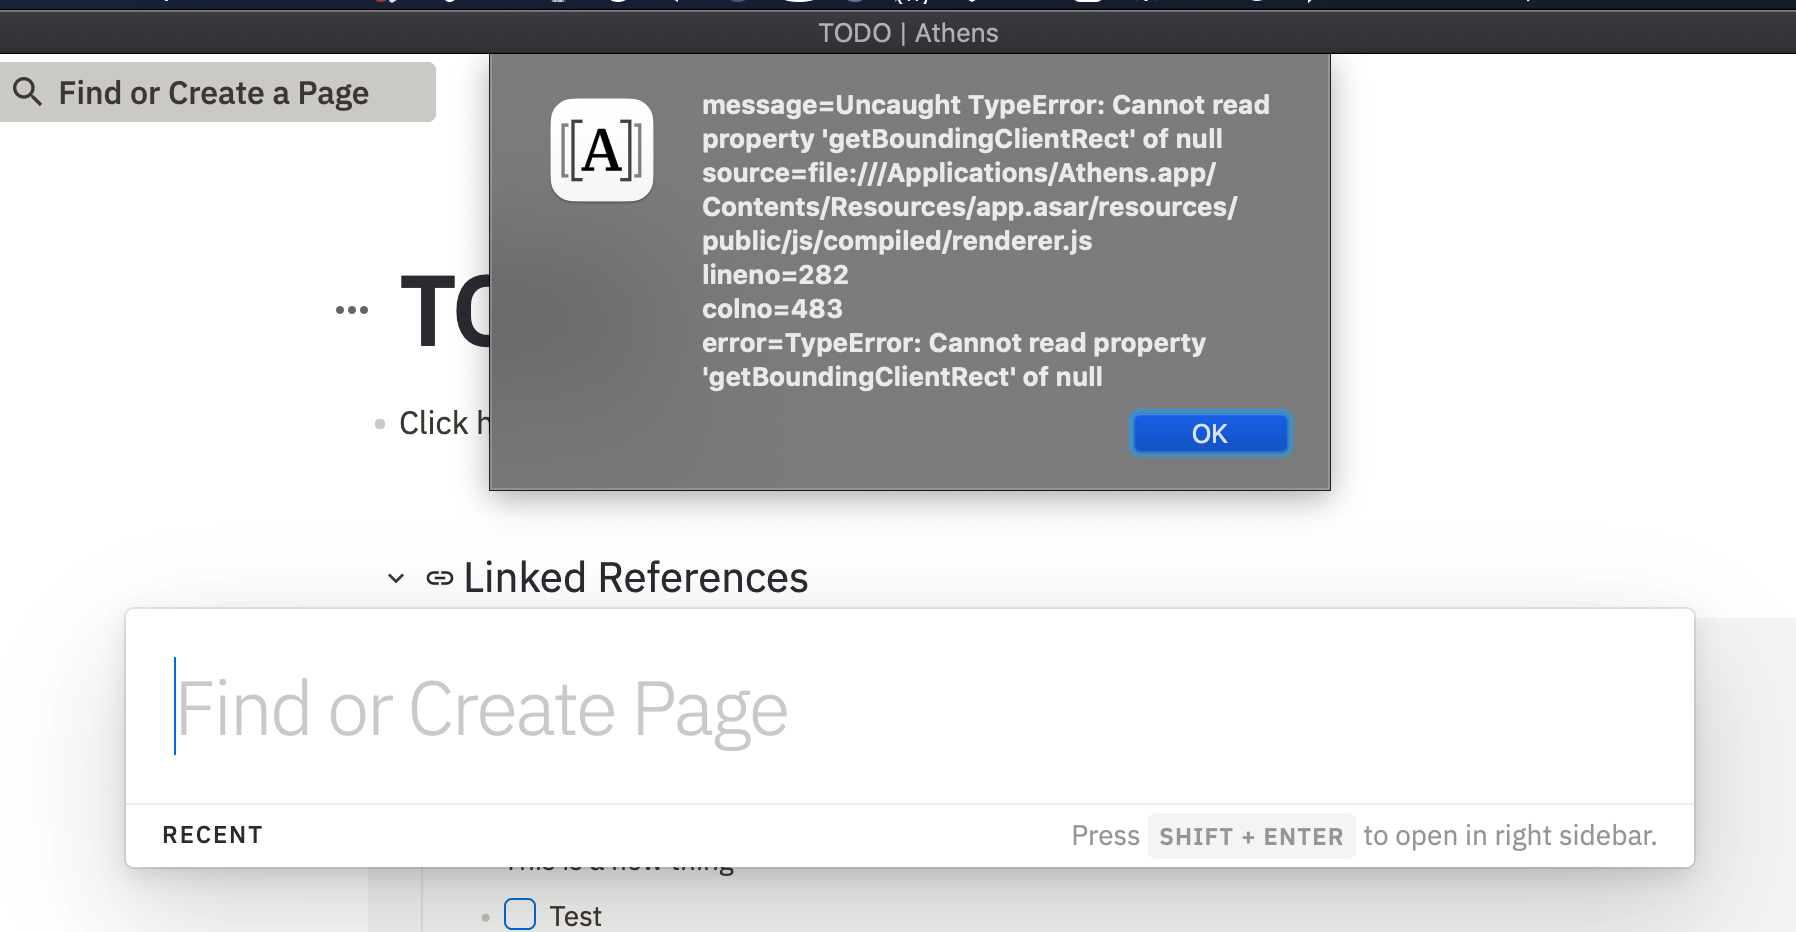Click the search magnifier icon beside Find or Create a Page
Viewport: 1796px width, 932px height.
29,91
